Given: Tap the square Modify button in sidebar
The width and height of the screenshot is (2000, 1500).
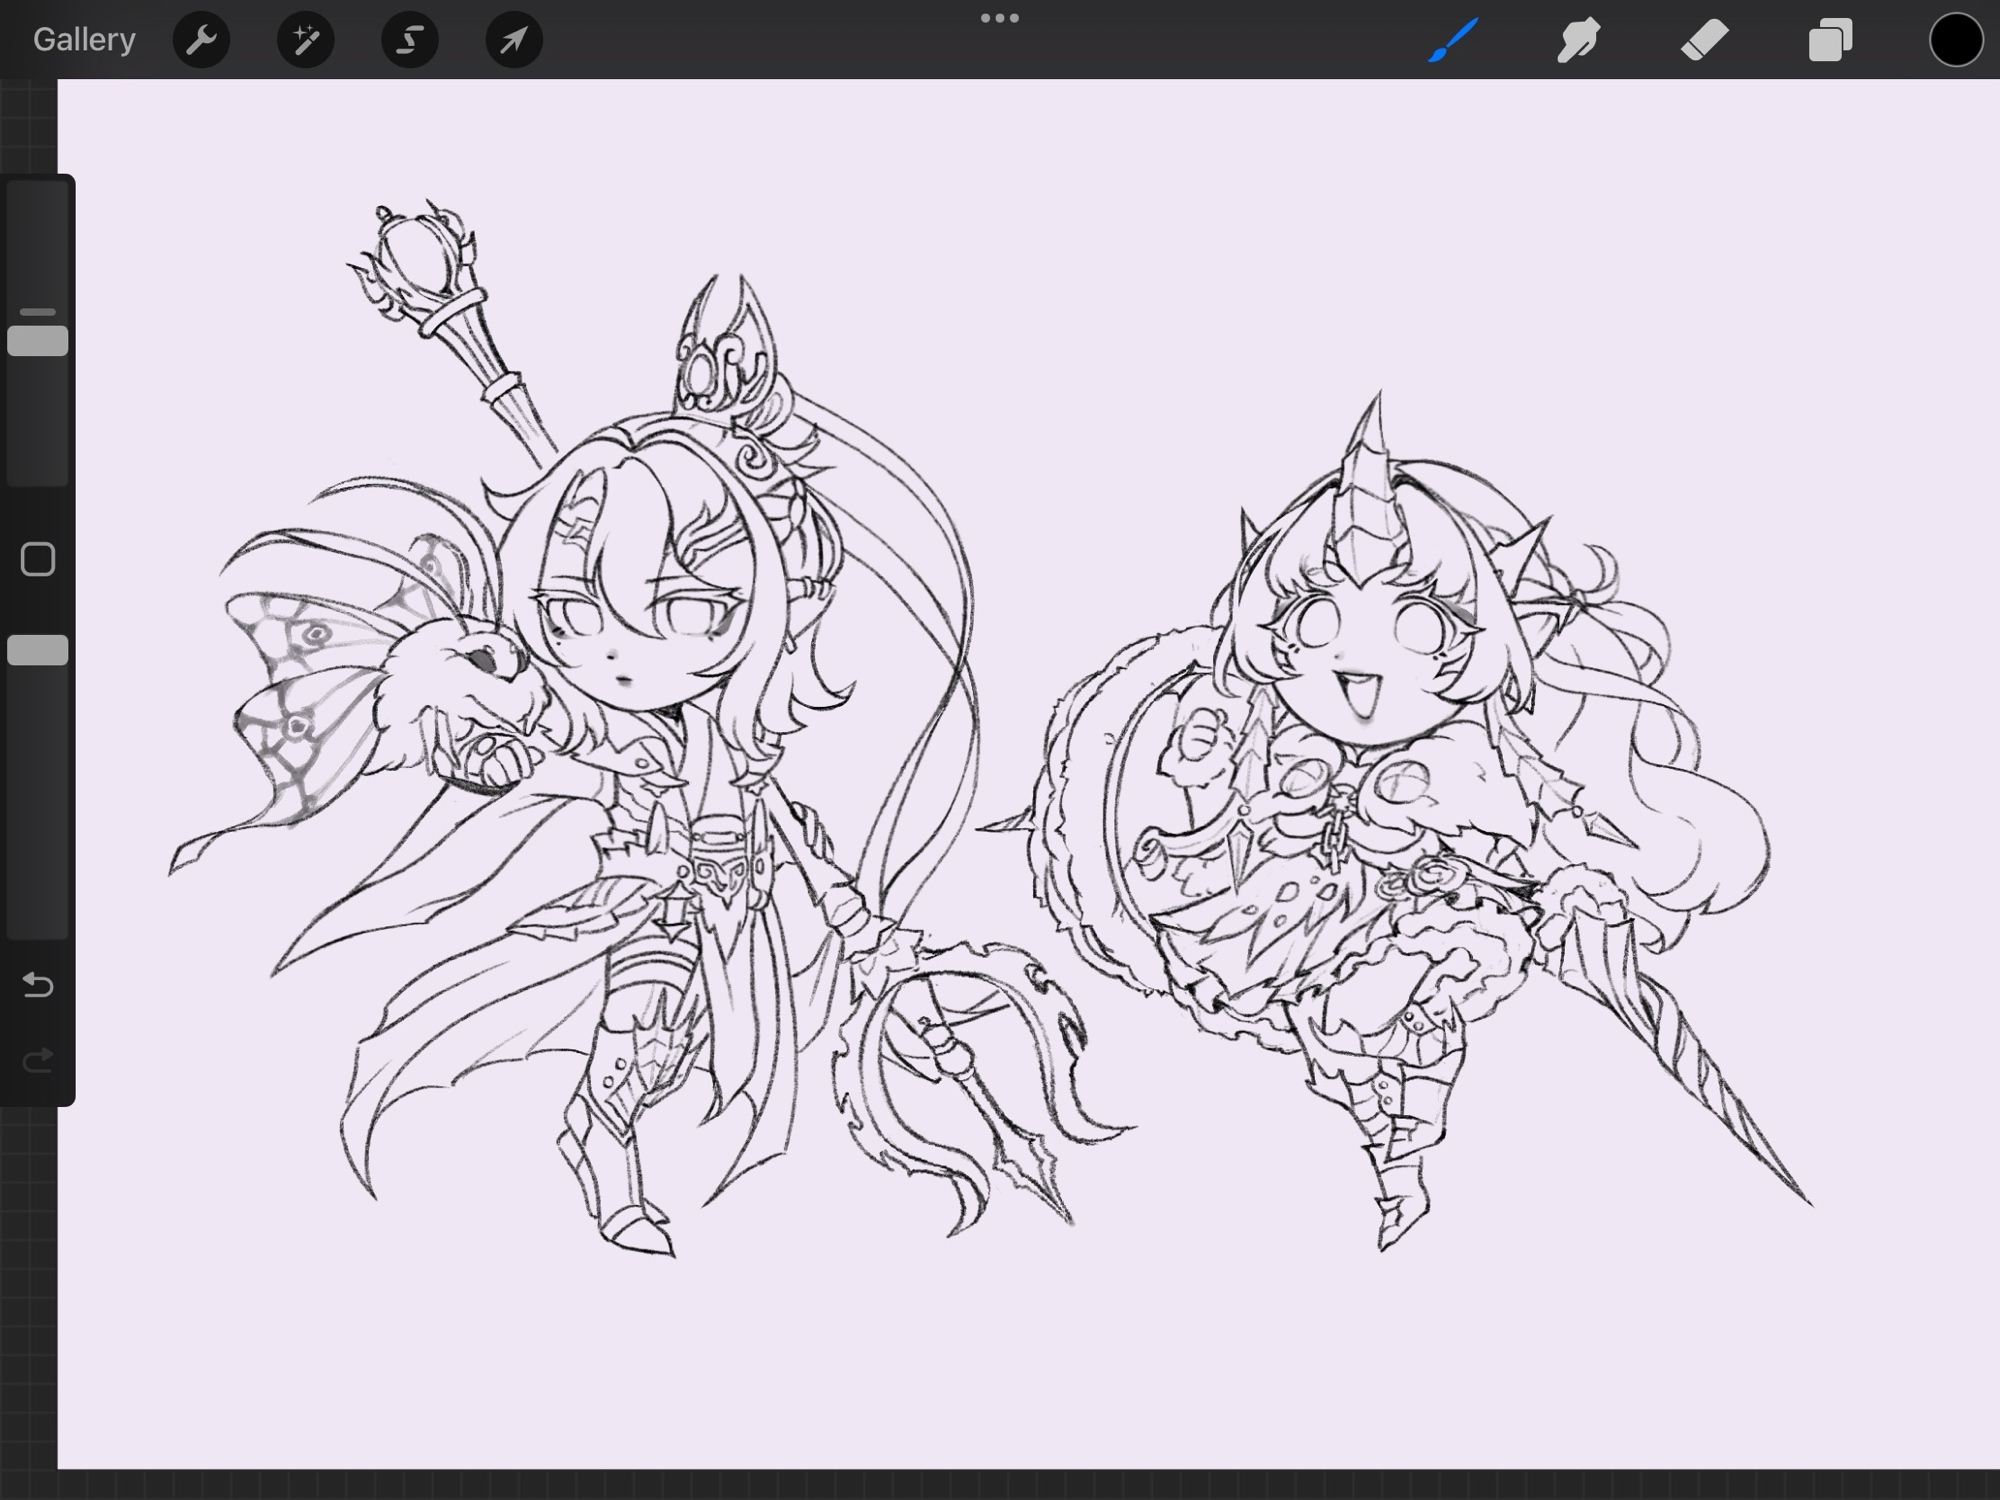Looking at the screenshot, I should 38,559.
